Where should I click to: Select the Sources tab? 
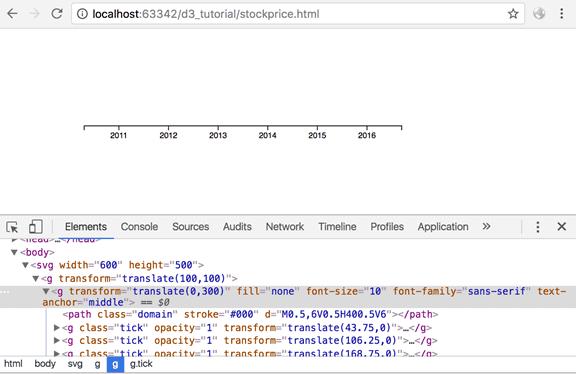tap(190, 227)
